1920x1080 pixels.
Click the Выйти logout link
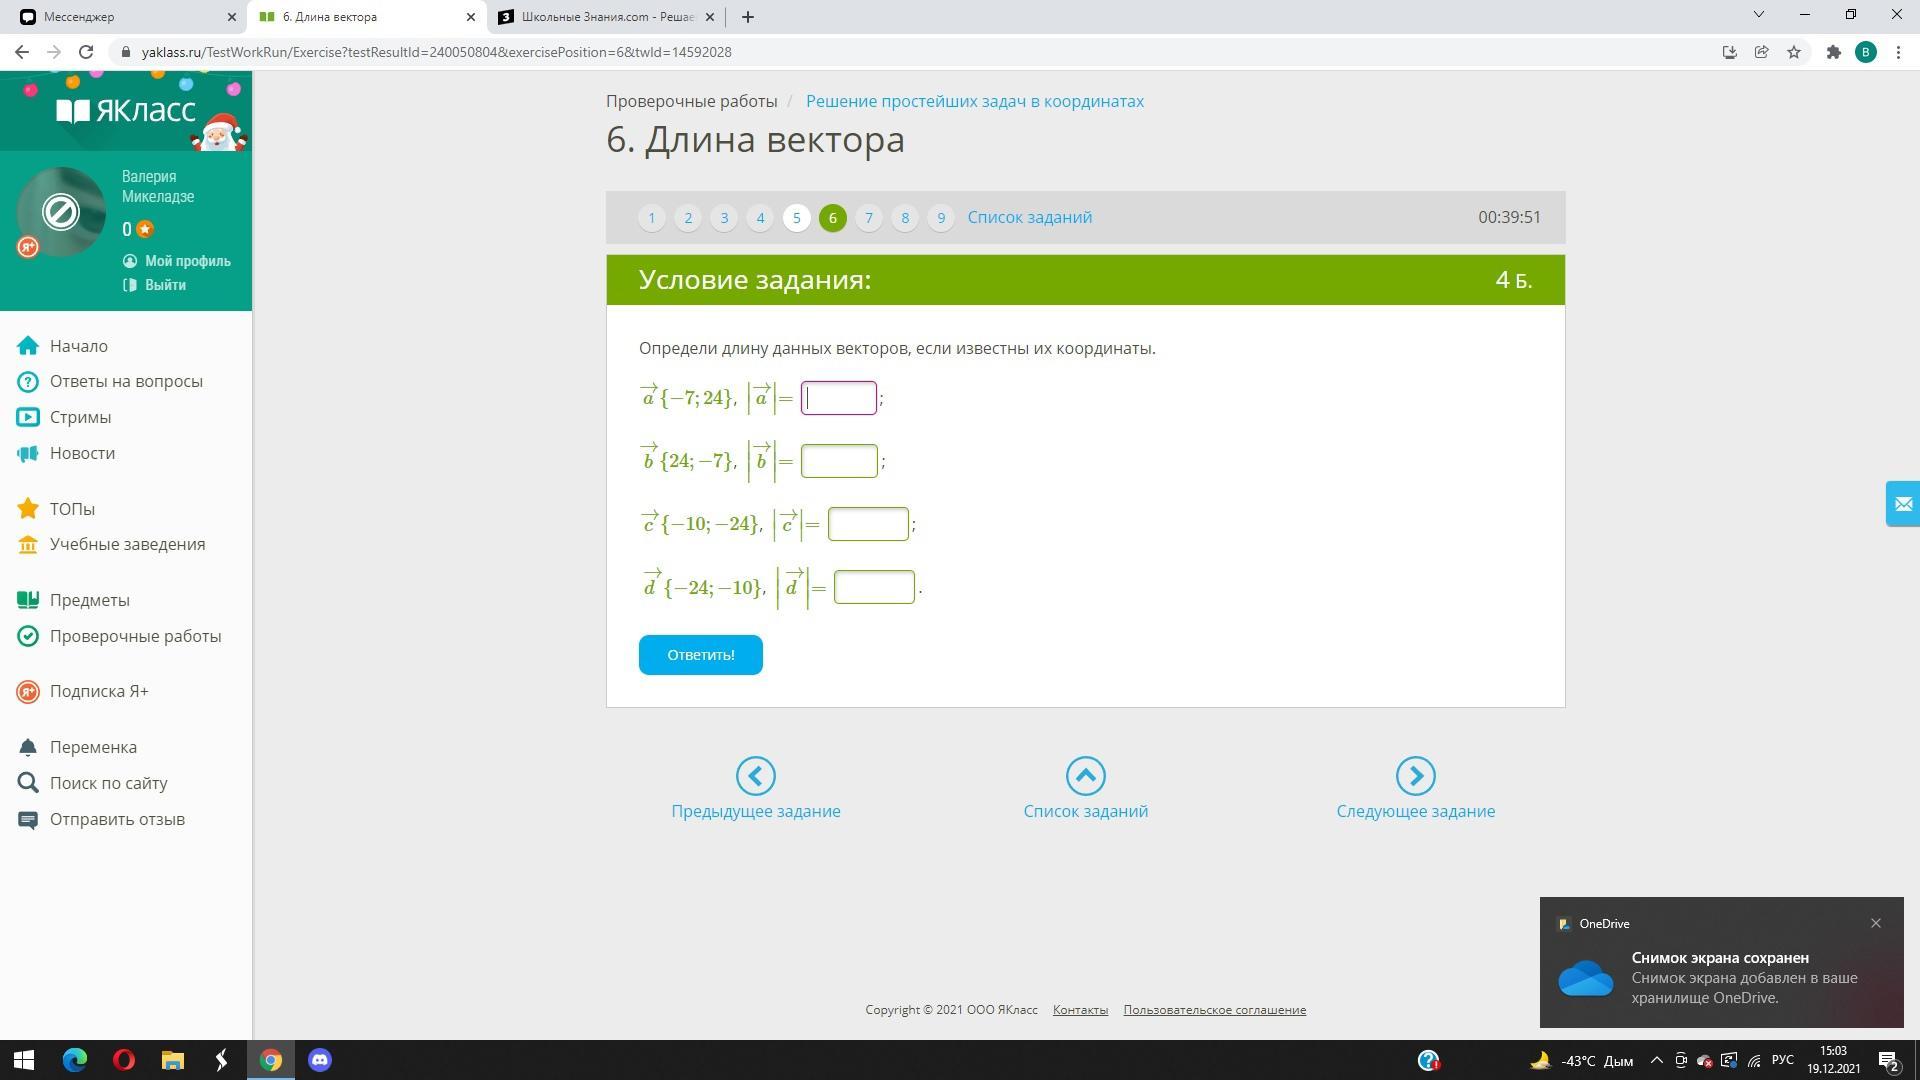click(x=165, y=285)
